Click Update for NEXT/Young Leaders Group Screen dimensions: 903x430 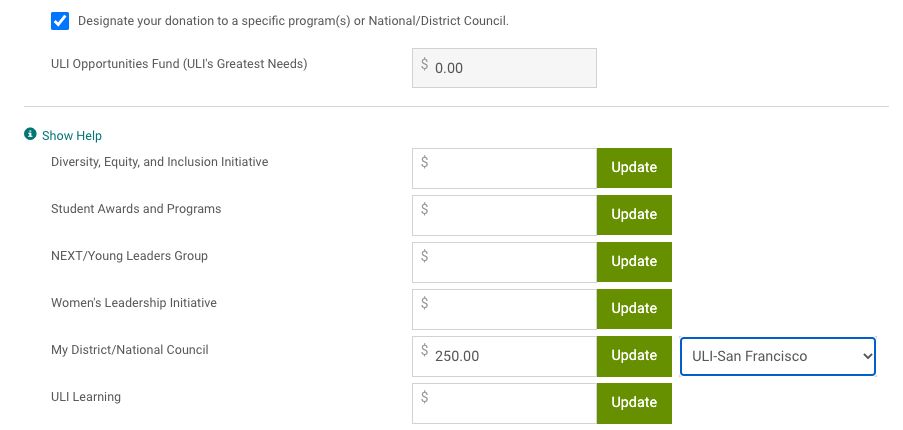[634, 262]
